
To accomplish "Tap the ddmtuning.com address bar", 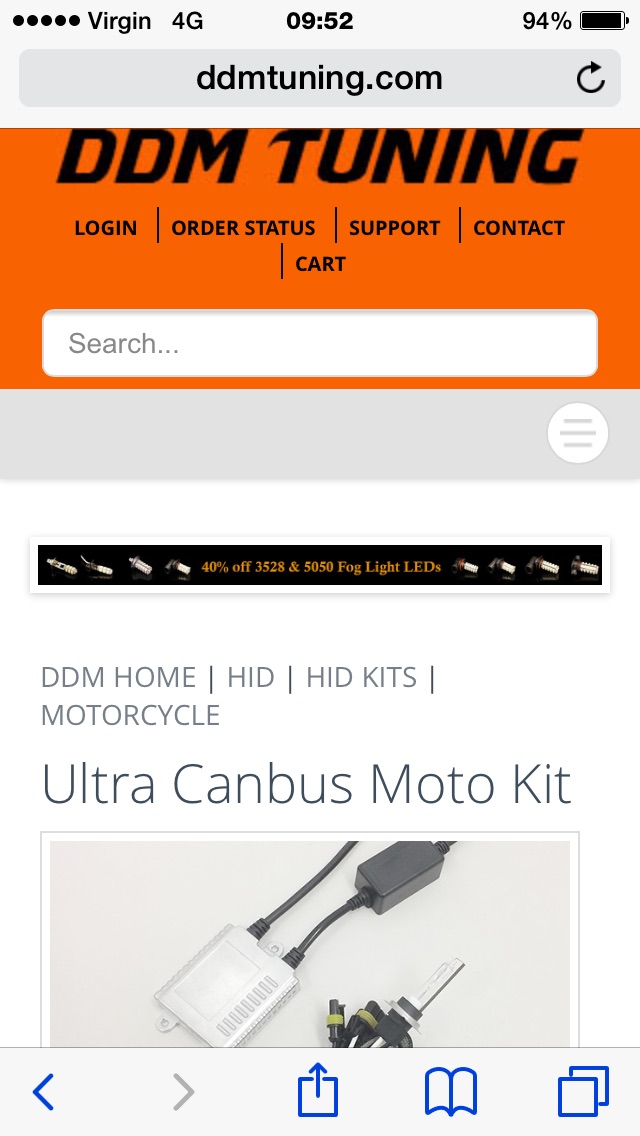I will coord(320,78).
